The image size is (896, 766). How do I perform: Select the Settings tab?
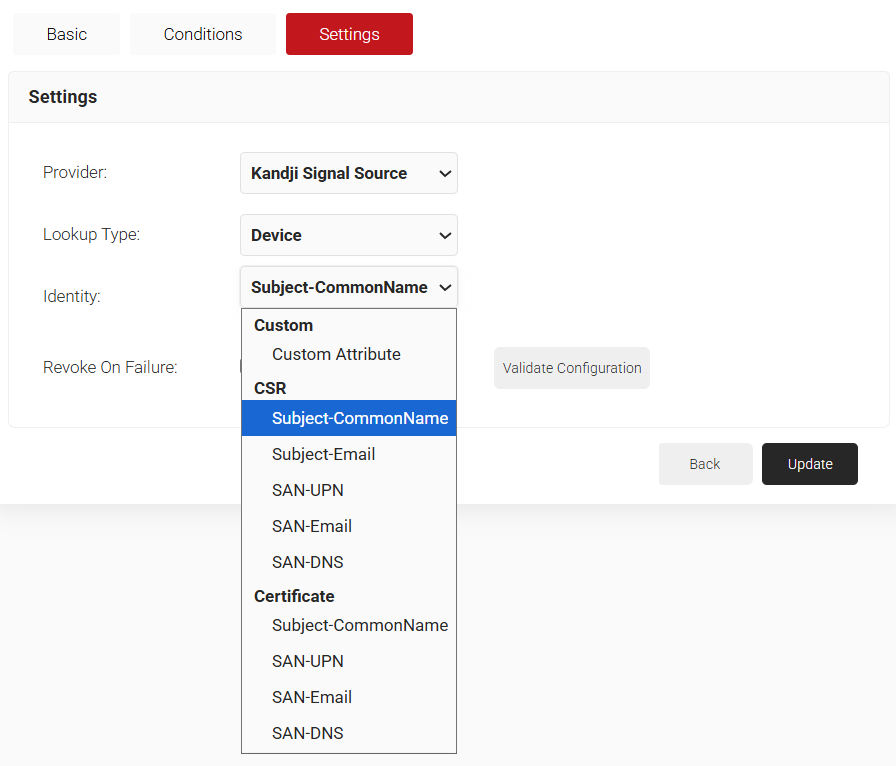[349, 34]
